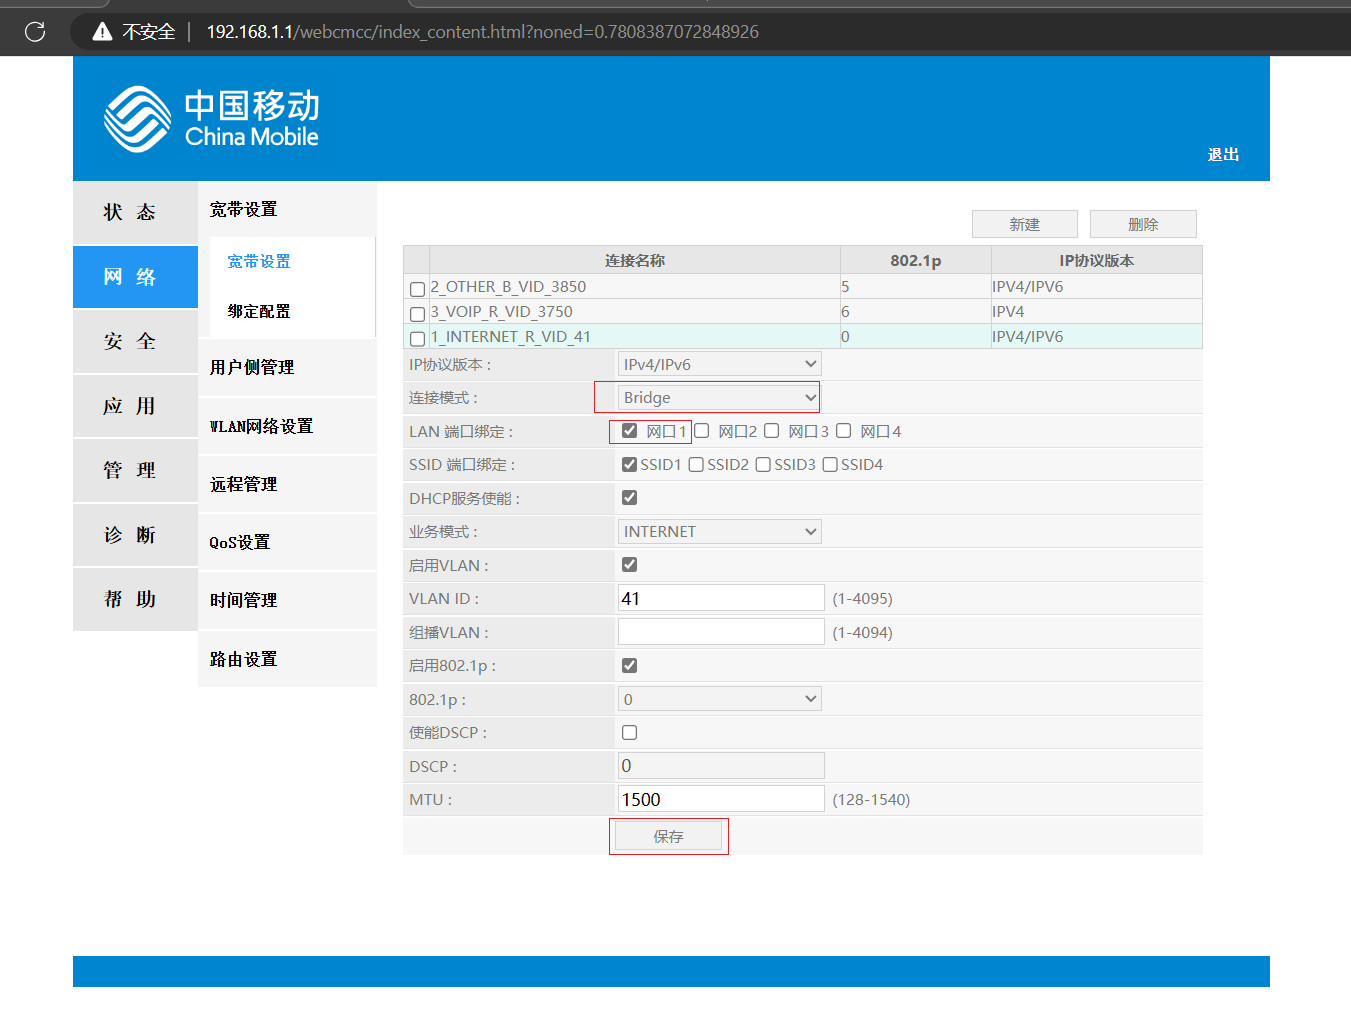The width and height of the screenshot is (1351, 1011).
Task: Check the 2_OTHER_B_VID_3850 connection checkbox
Action: pyautogui.click(x=418, y=289)
